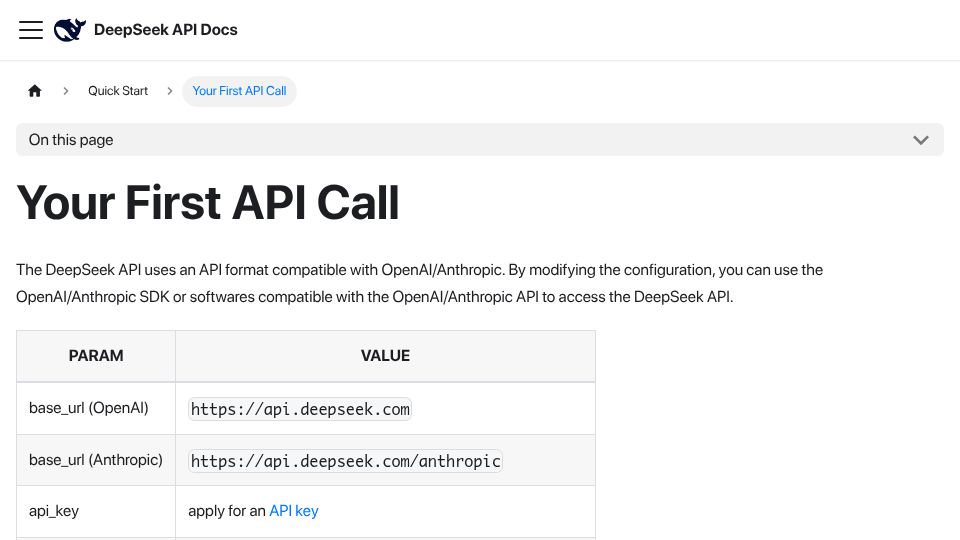Open the API key link
Screen dimensions: 960x540
coord(294,511)
